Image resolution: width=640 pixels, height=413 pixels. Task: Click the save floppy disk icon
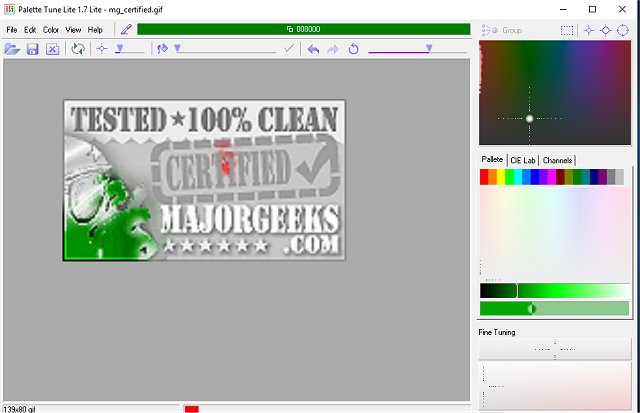tap(32, 49)
